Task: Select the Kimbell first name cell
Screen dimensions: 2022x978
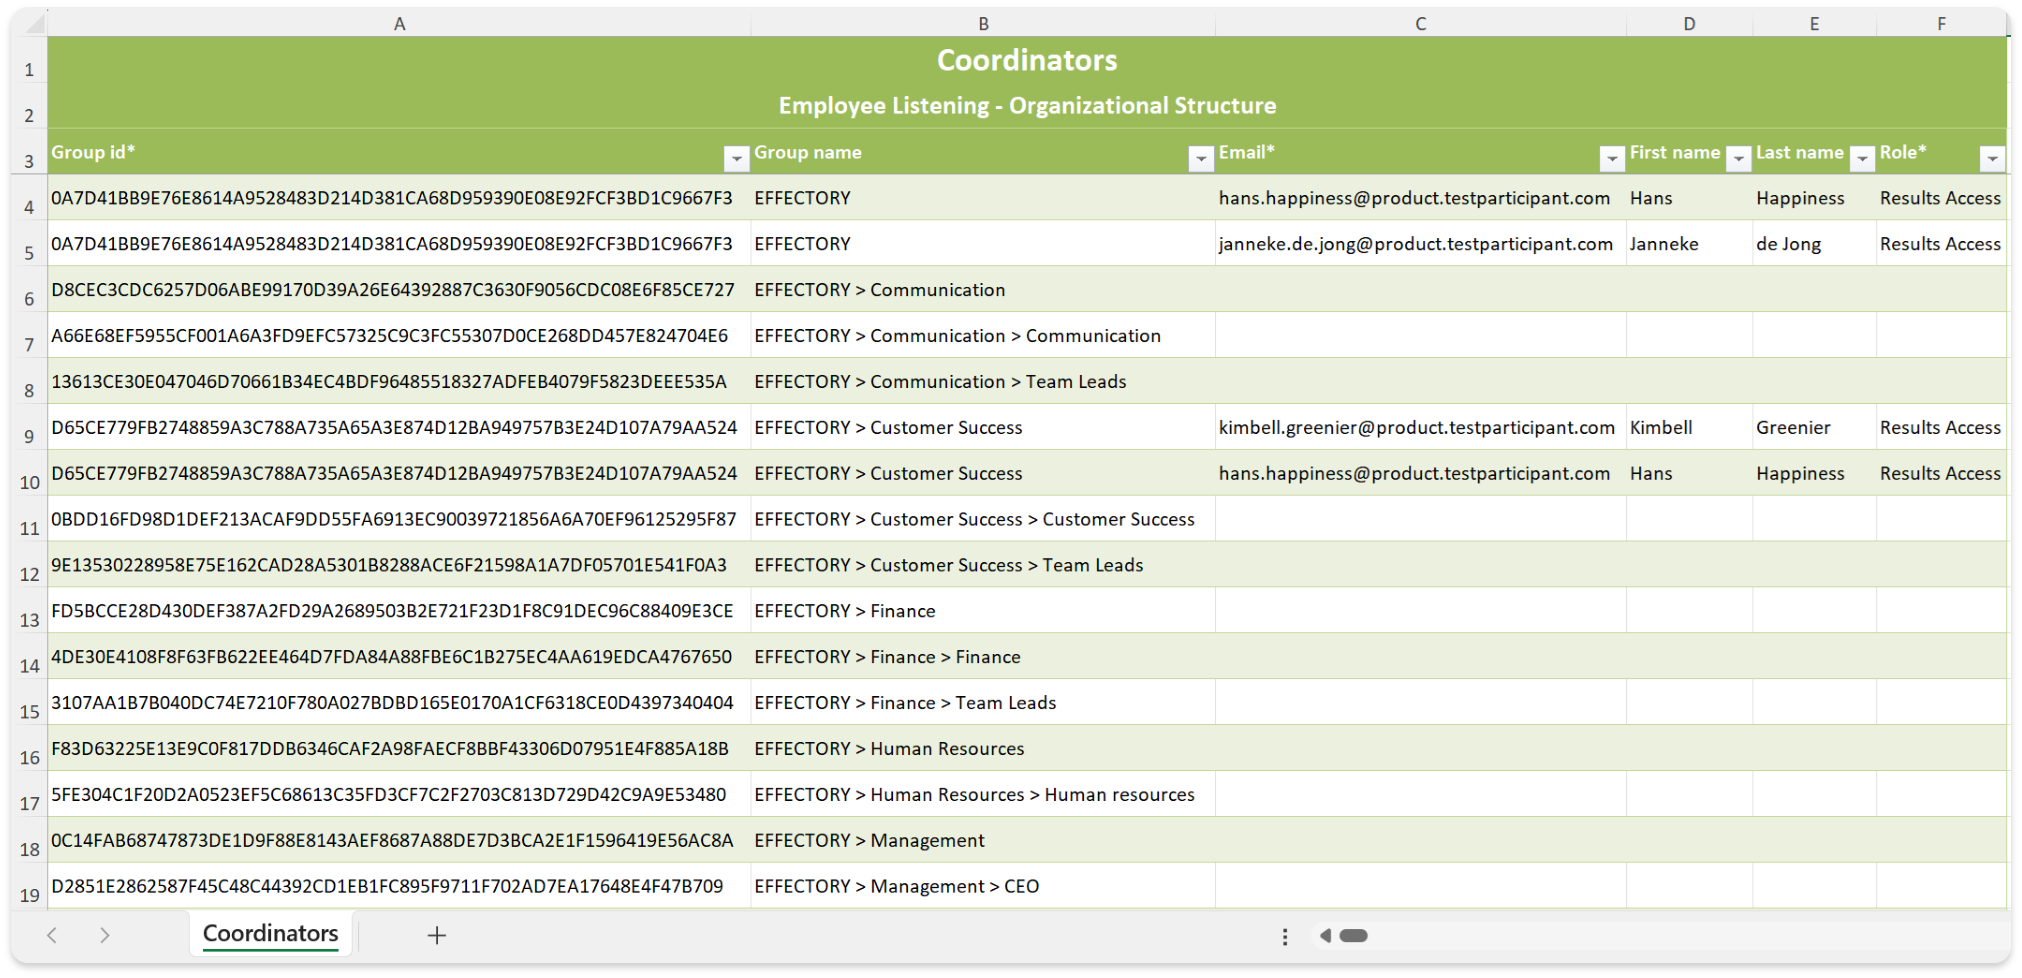Action: tap(1689, 427)
